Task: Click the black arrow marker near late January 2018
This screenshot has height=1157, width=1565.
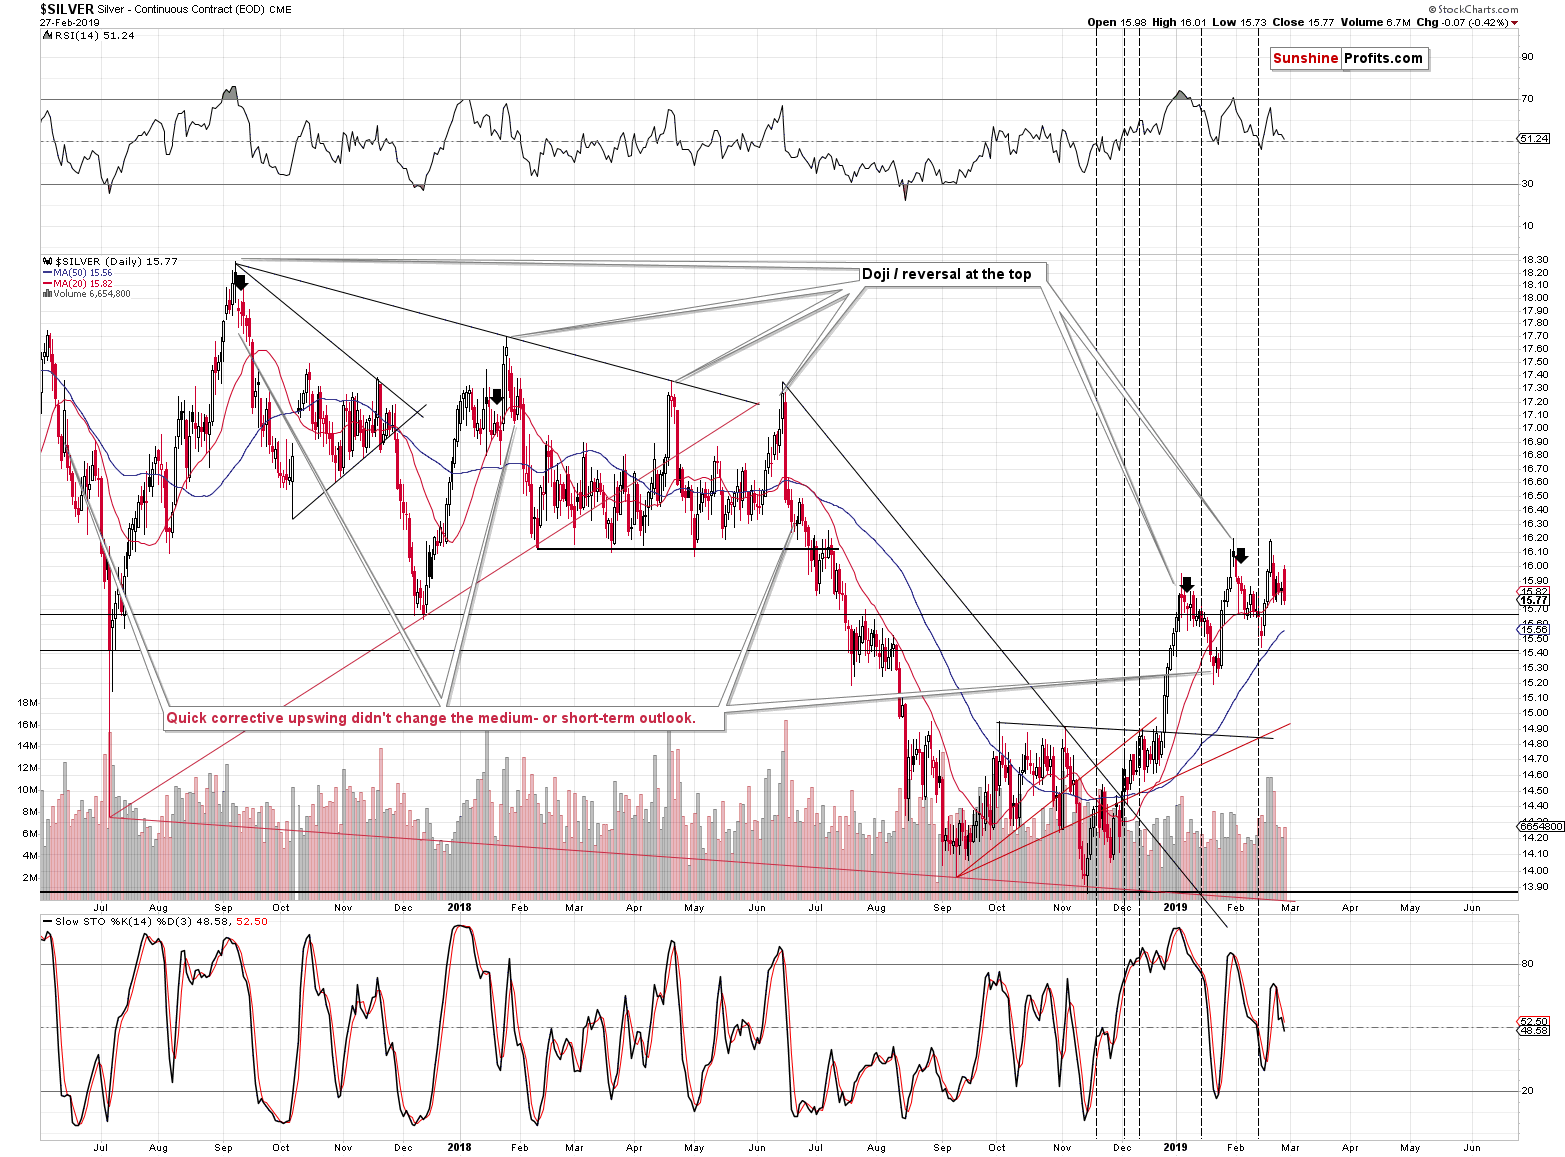Action: point(497,396)
